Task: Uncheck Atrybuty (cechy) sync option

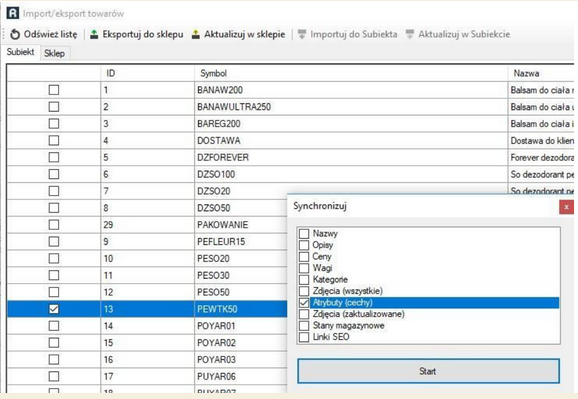Action: [x=304, y=302]
